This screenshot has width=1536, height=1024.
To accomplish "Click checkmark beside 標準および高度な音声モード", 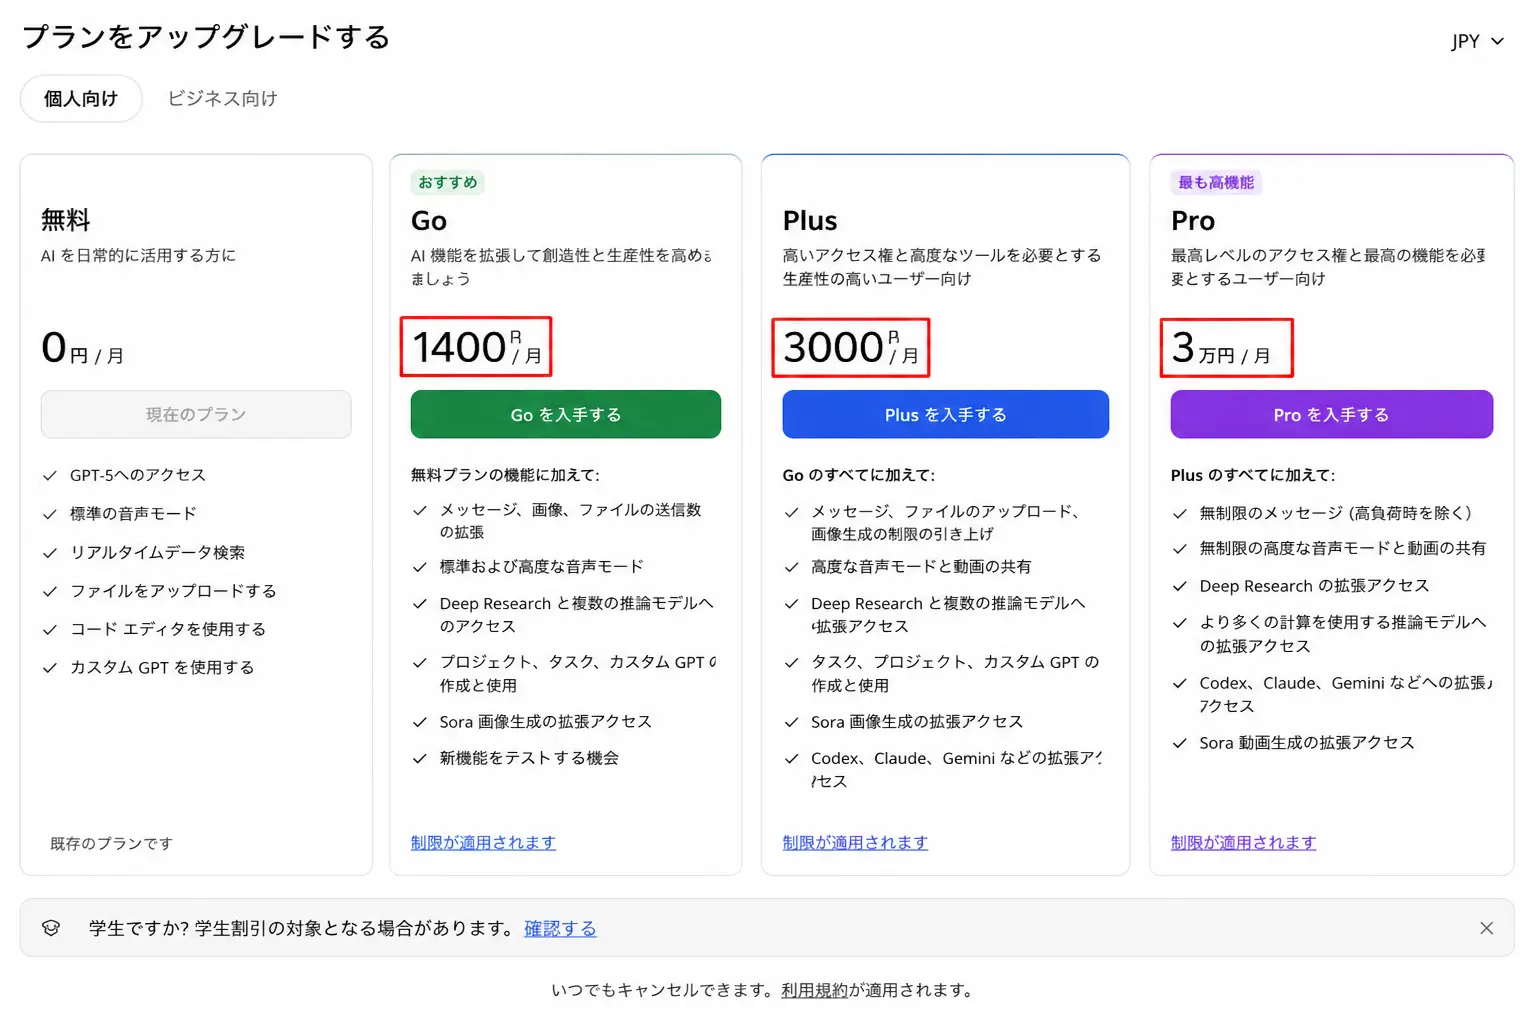I will 420,568.
